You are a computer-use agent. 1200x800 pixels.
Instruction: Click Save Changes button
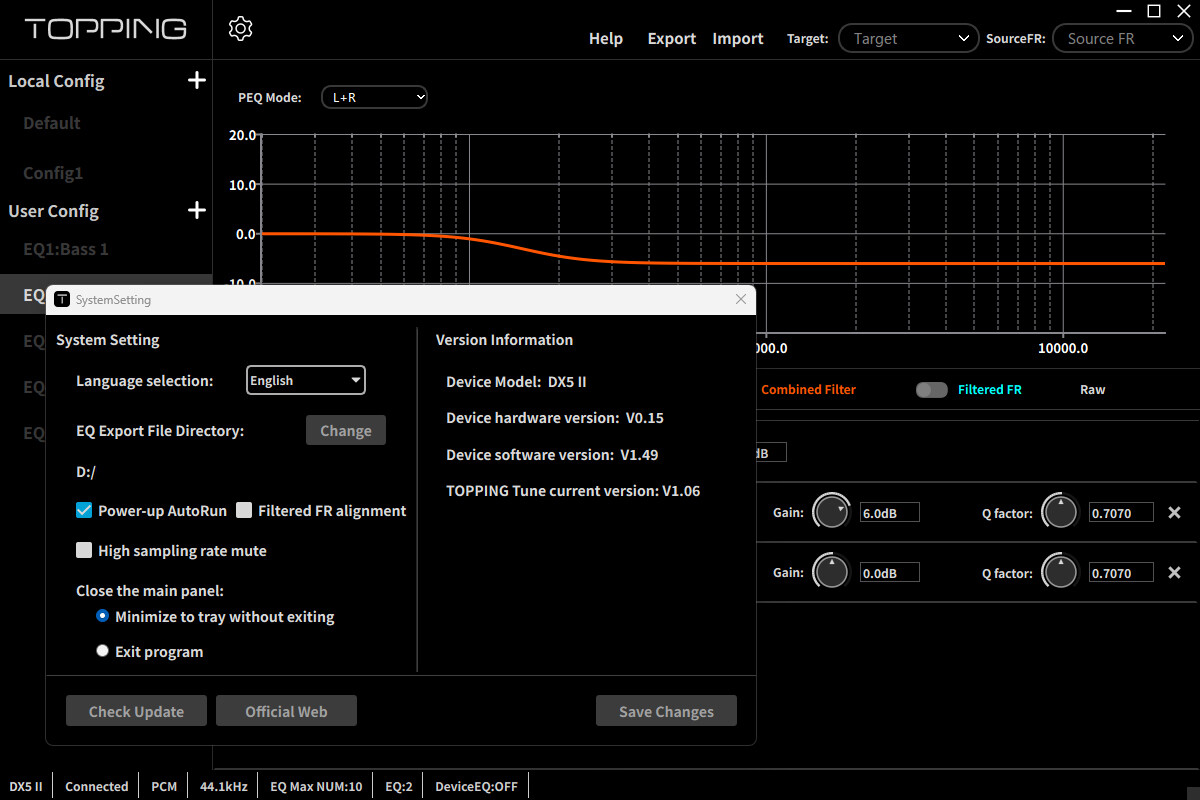click(666, 711)
